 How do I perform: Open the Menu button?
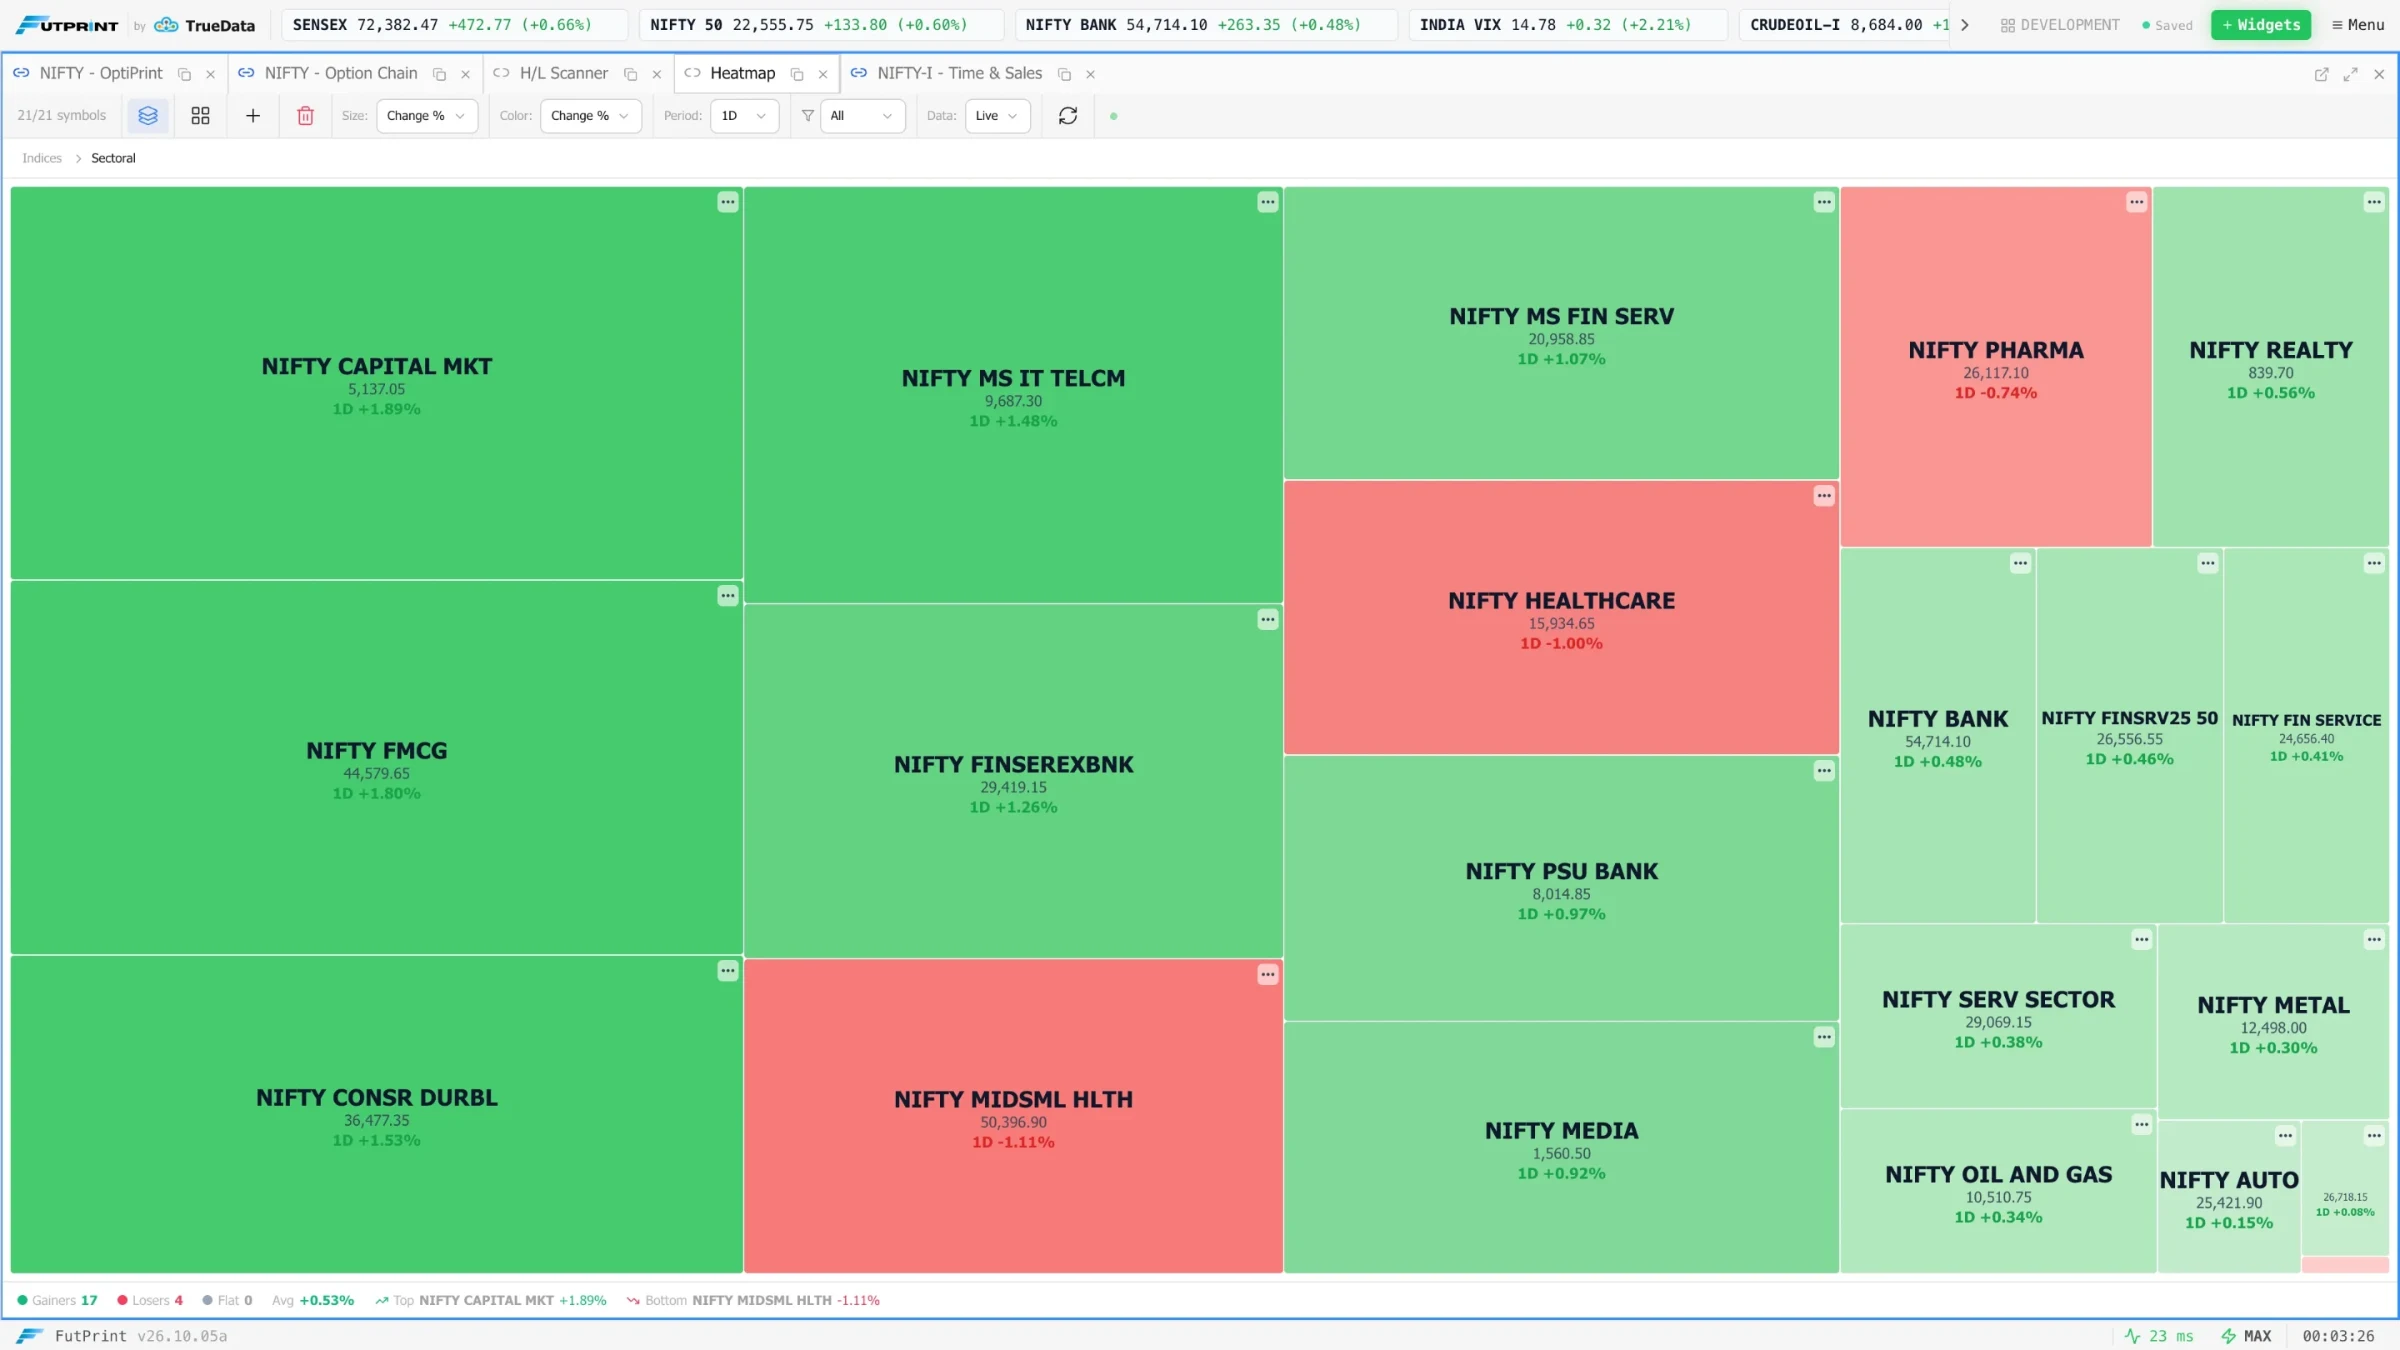click(x=2358, y=25)
